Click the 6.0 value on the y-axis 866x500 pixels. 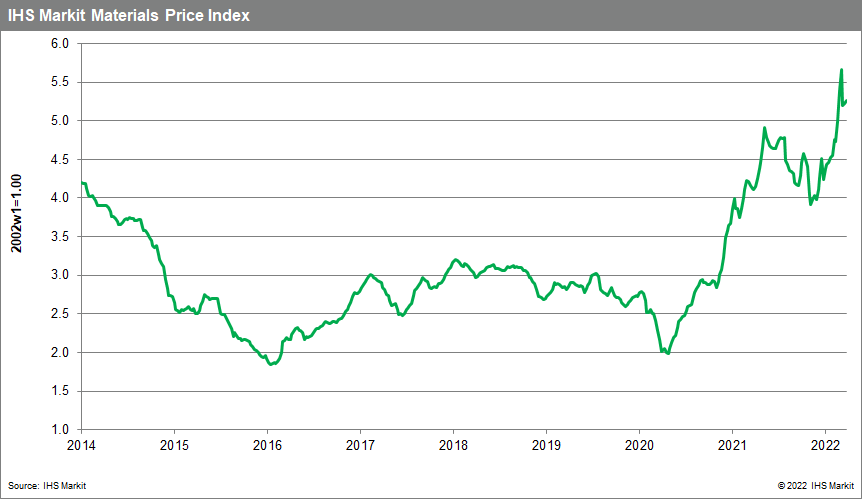pos(59,44)
